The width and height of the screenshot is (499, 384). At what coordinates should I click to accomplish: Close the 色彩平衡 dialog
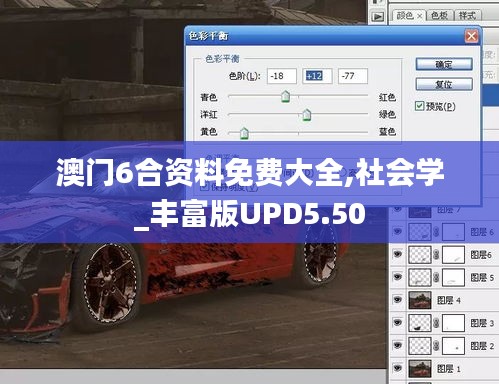click(x=471, y=36)
